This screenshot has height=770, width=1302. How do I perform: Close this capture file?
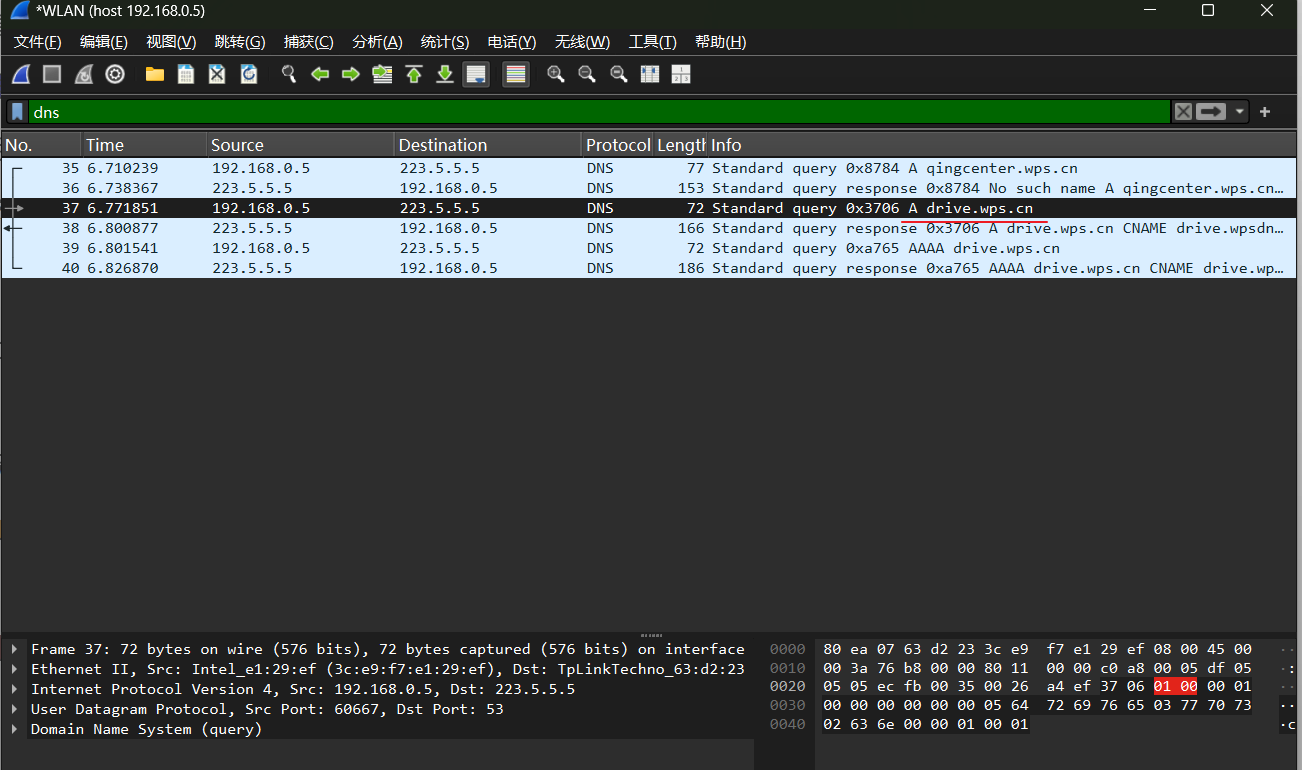click(217, 74)
